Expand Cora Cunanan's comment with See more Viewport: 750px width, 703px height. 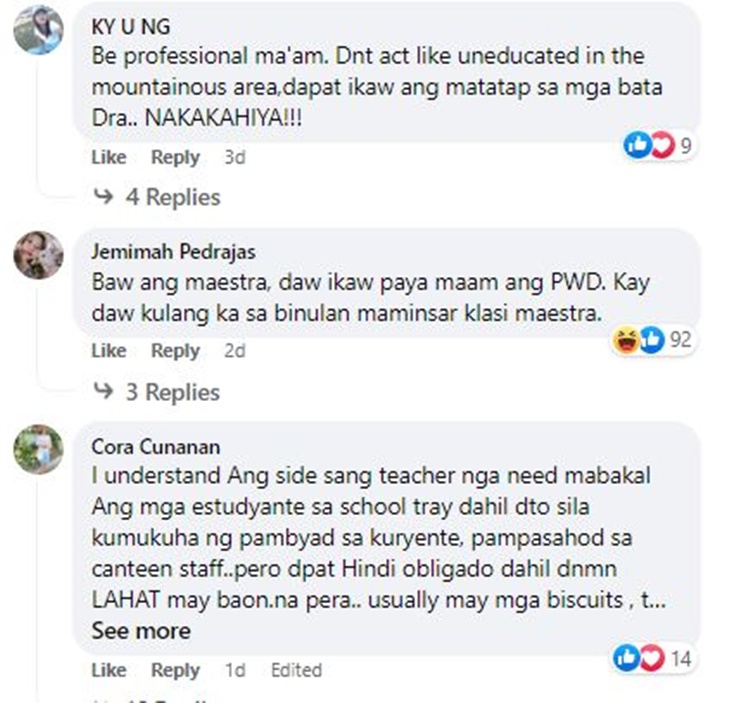click(141, 631)
